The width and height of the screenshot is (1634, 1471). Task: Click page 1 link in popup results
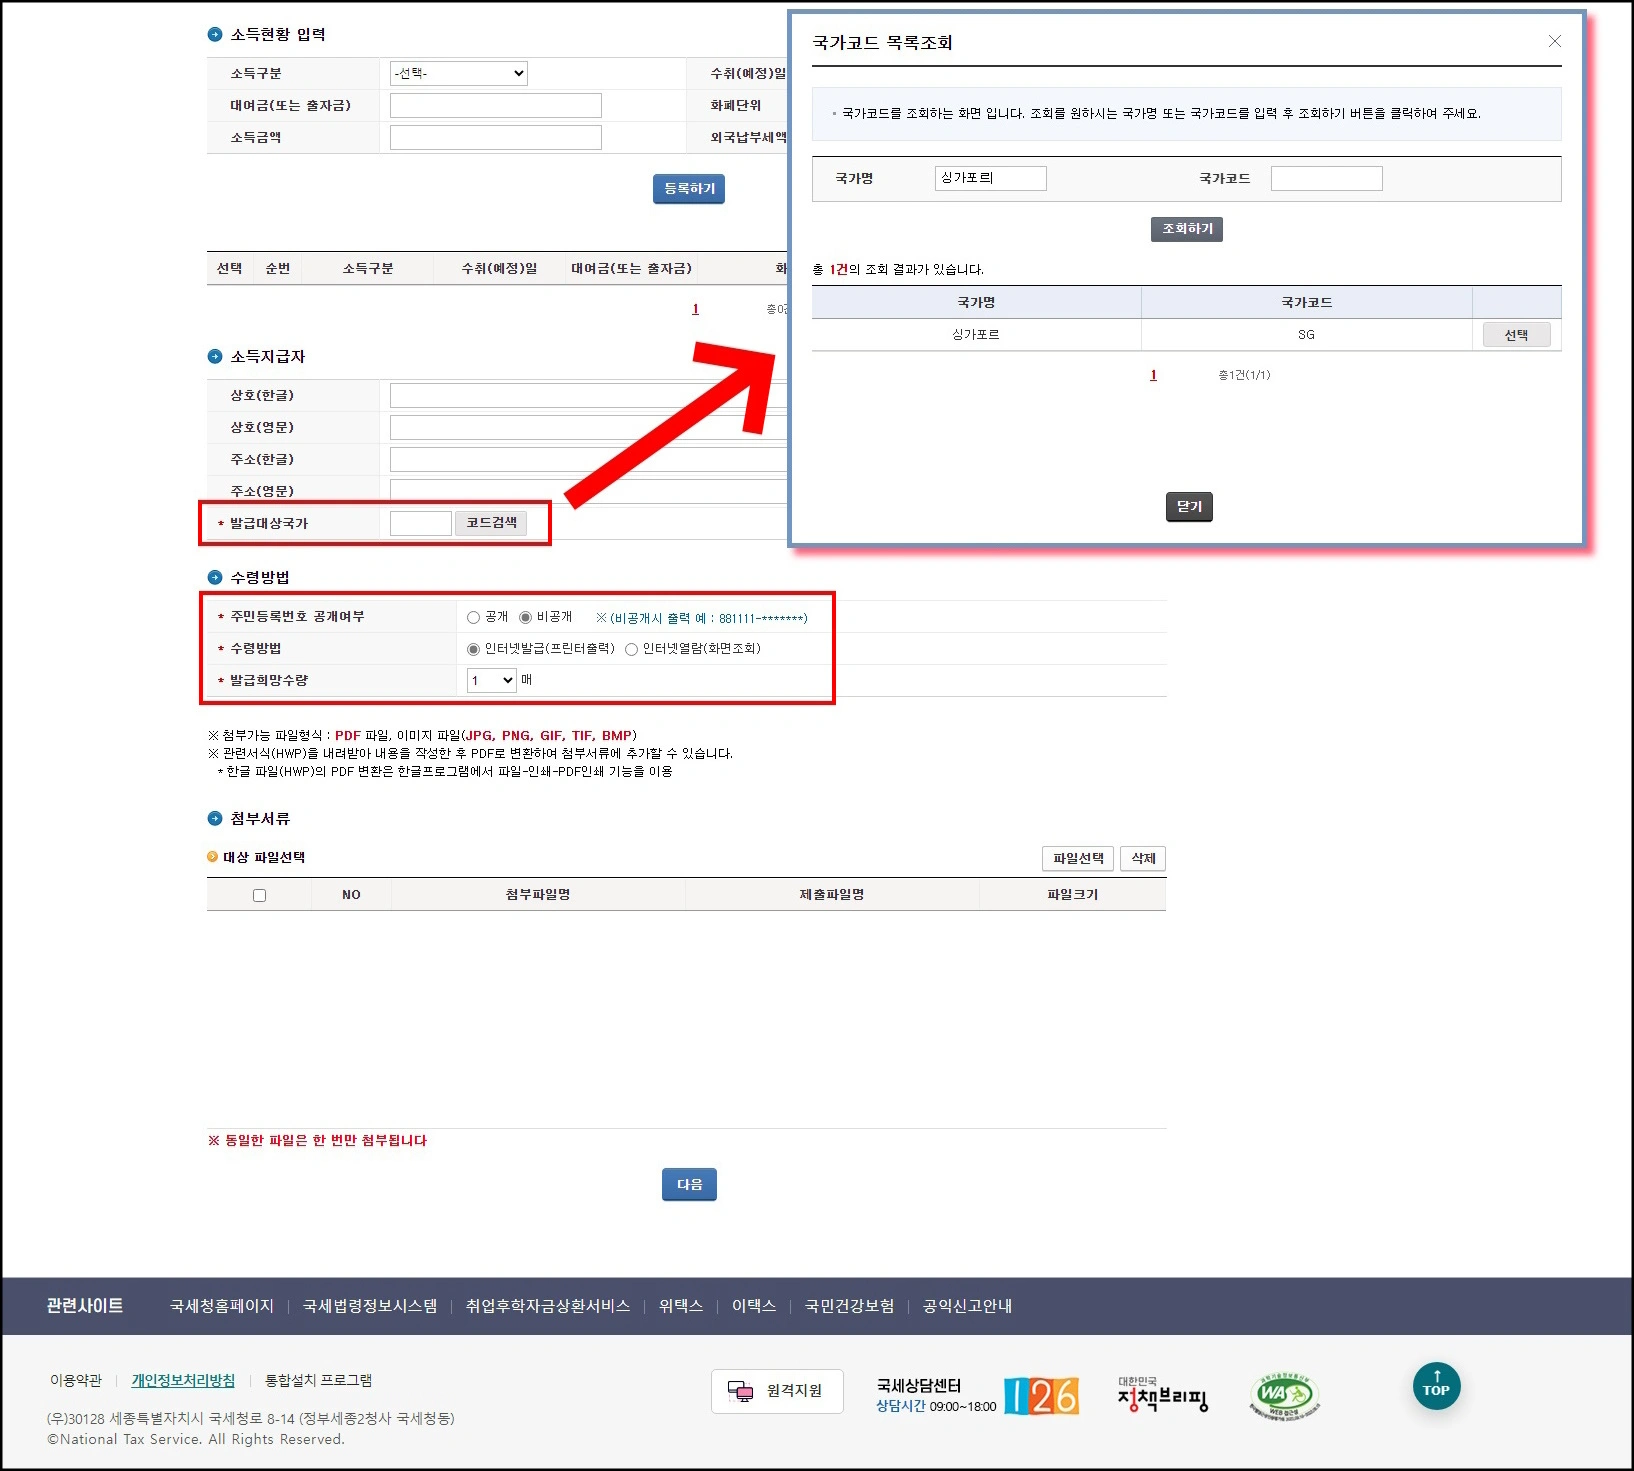click(1153, 375)
